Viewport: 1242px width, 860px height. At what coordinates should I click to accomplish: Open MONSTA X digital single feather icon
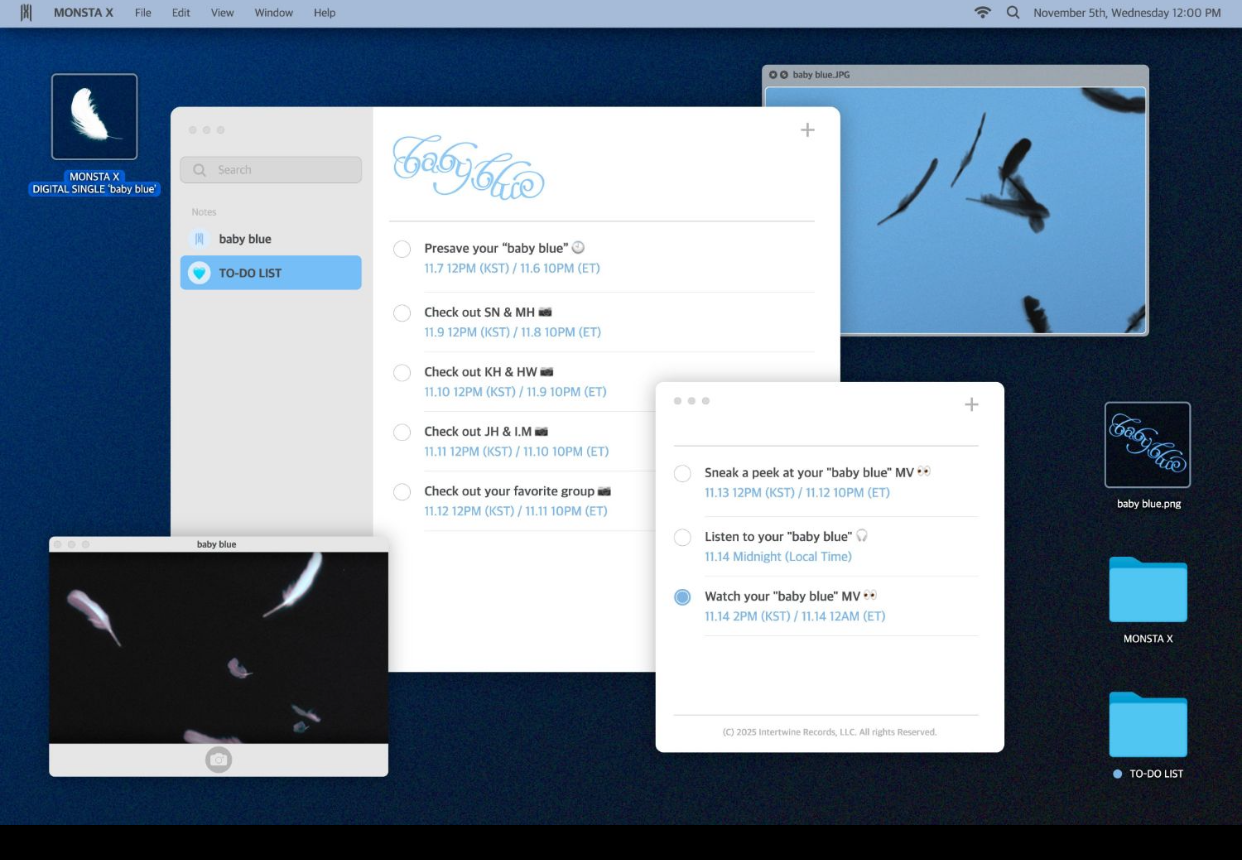coord(94,117)
